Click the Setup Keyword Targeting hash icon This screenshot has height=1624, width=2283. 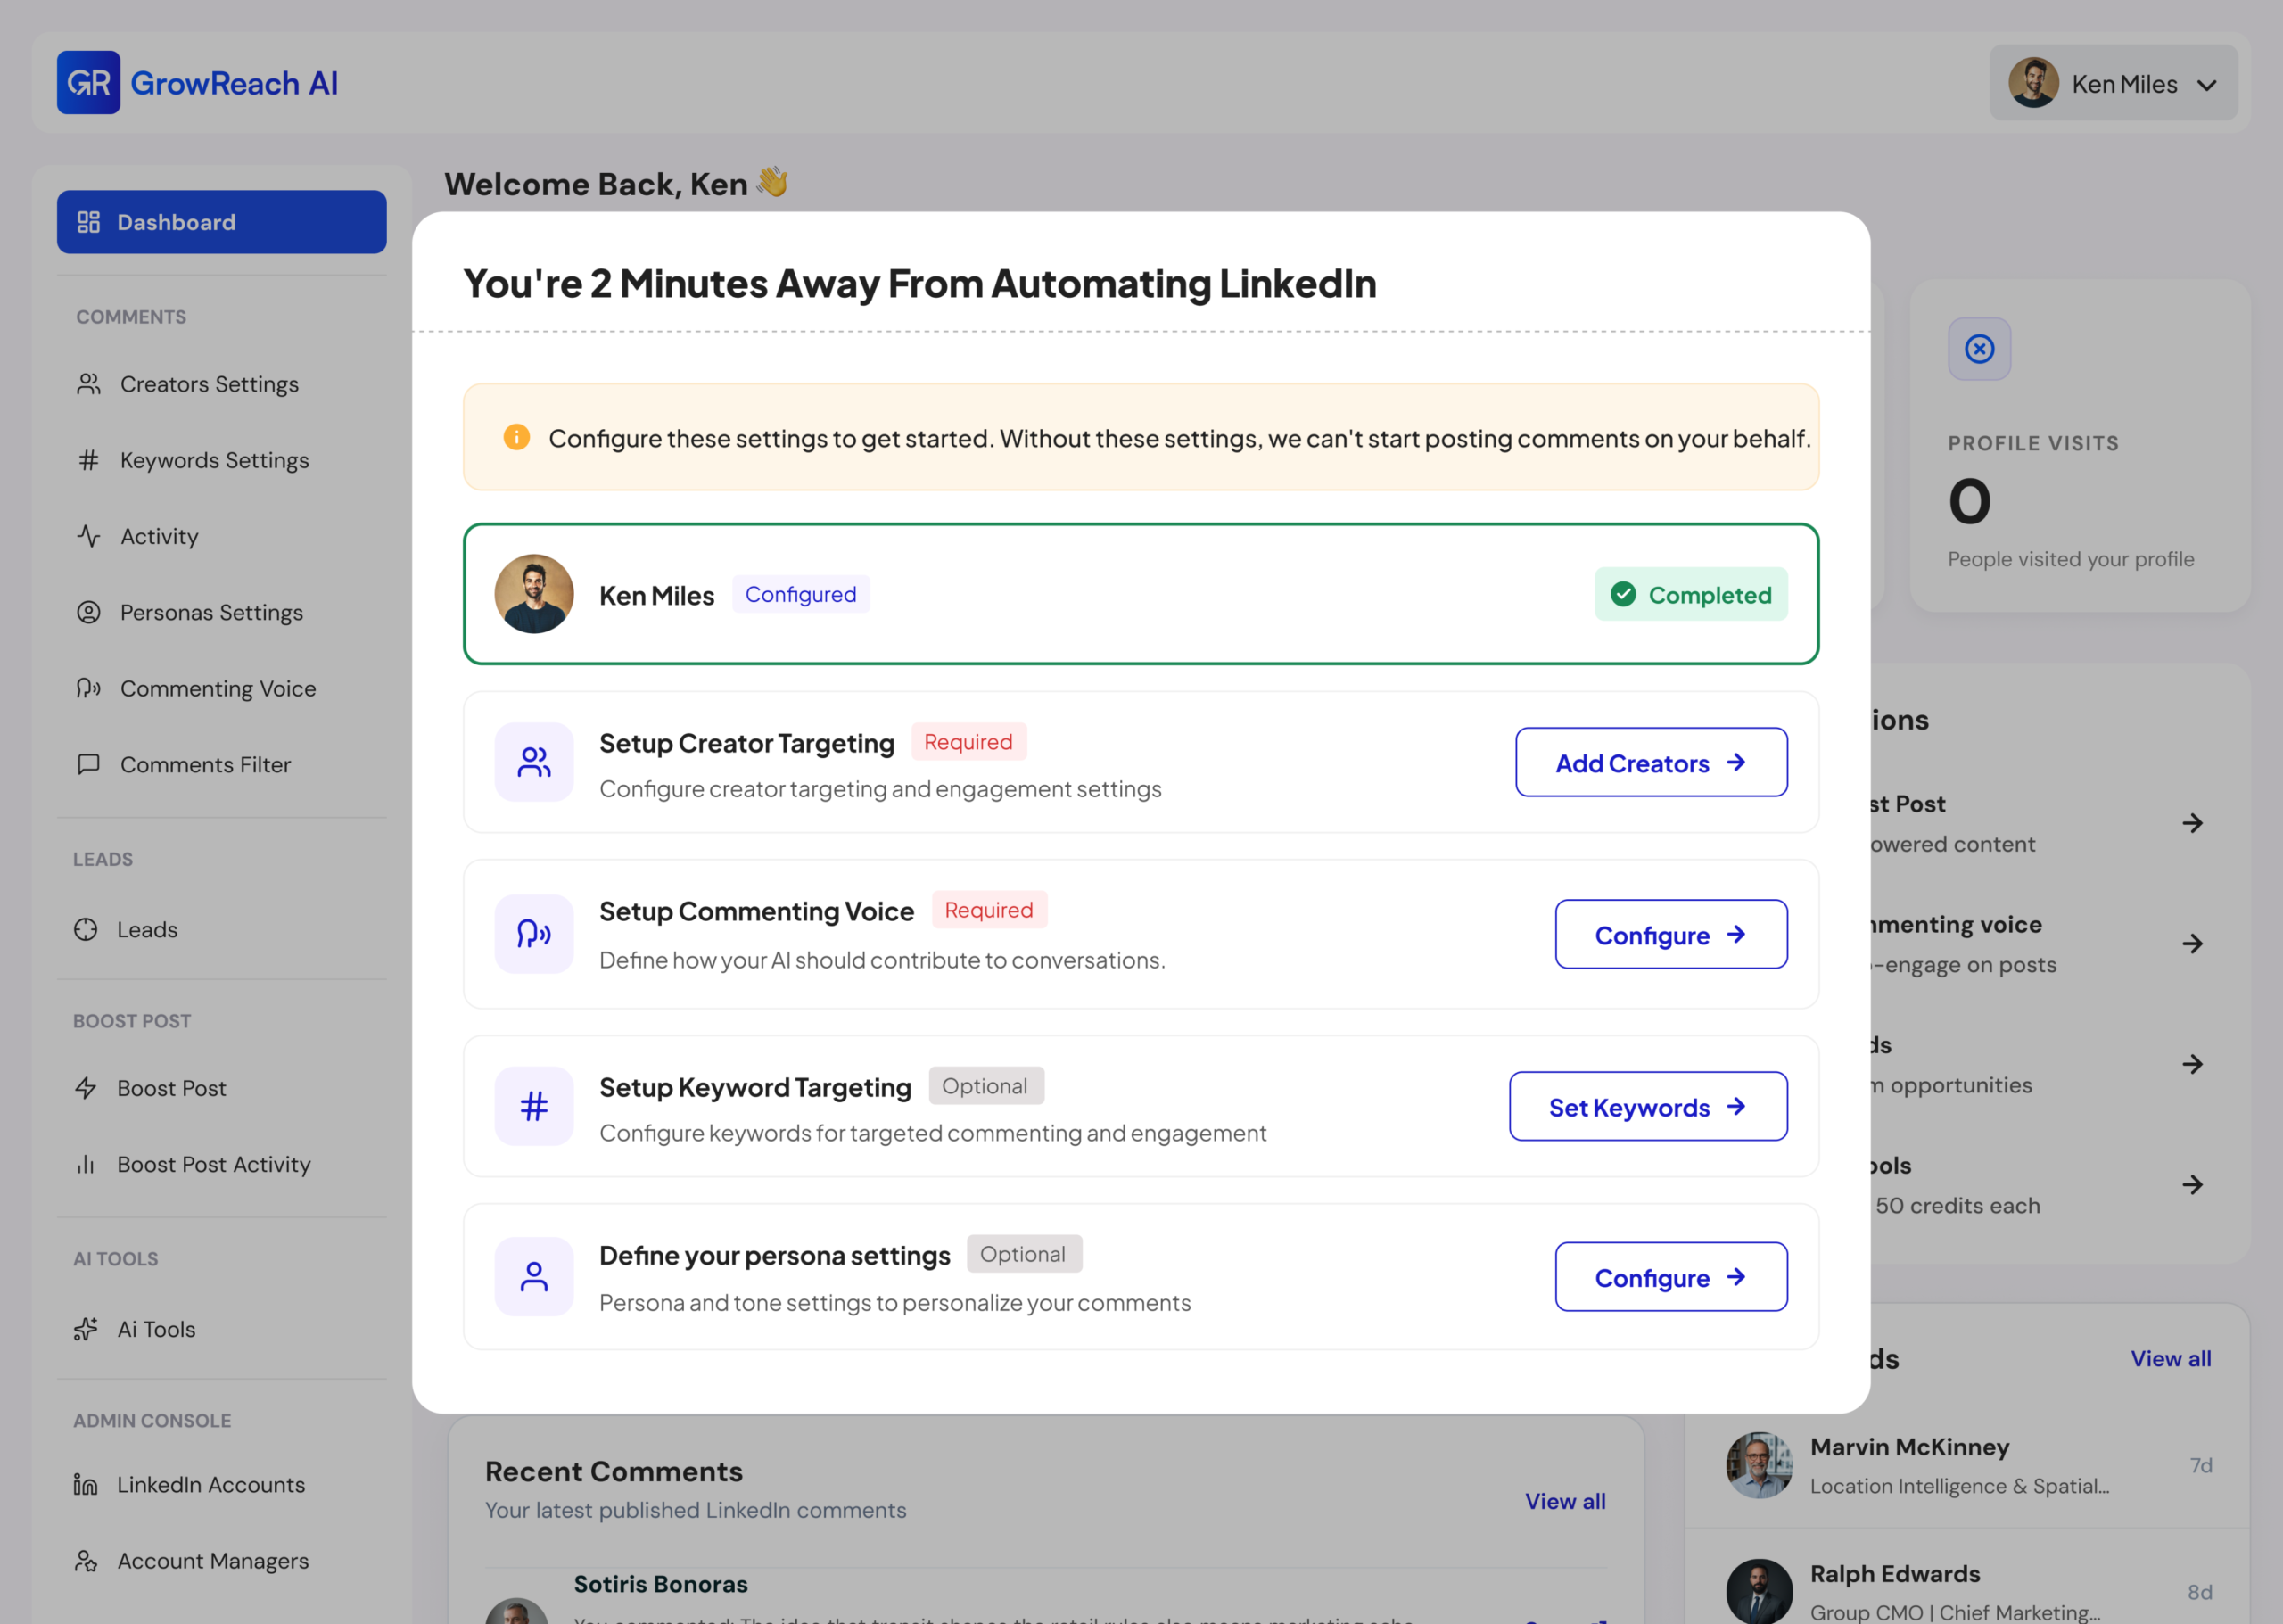[x=534, y=1106]
